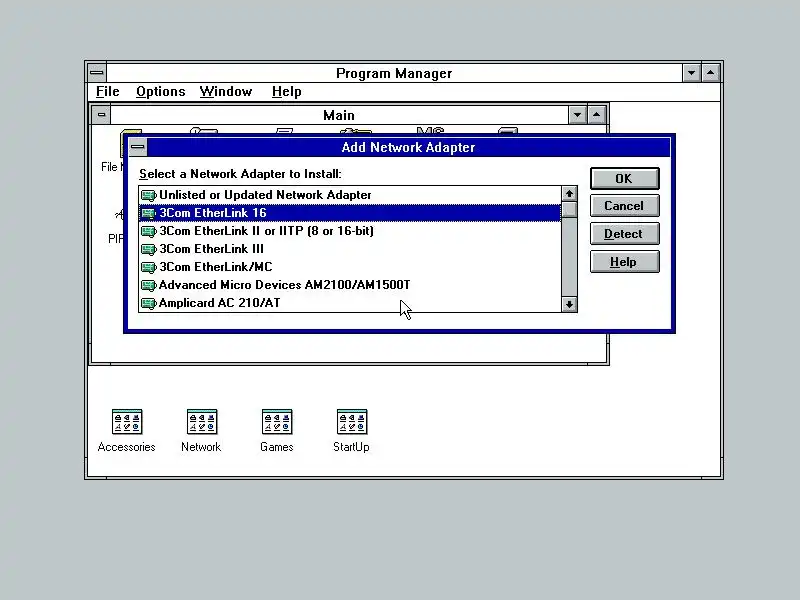Click the Unlisted or Updated adapter icon

point(148,195)
